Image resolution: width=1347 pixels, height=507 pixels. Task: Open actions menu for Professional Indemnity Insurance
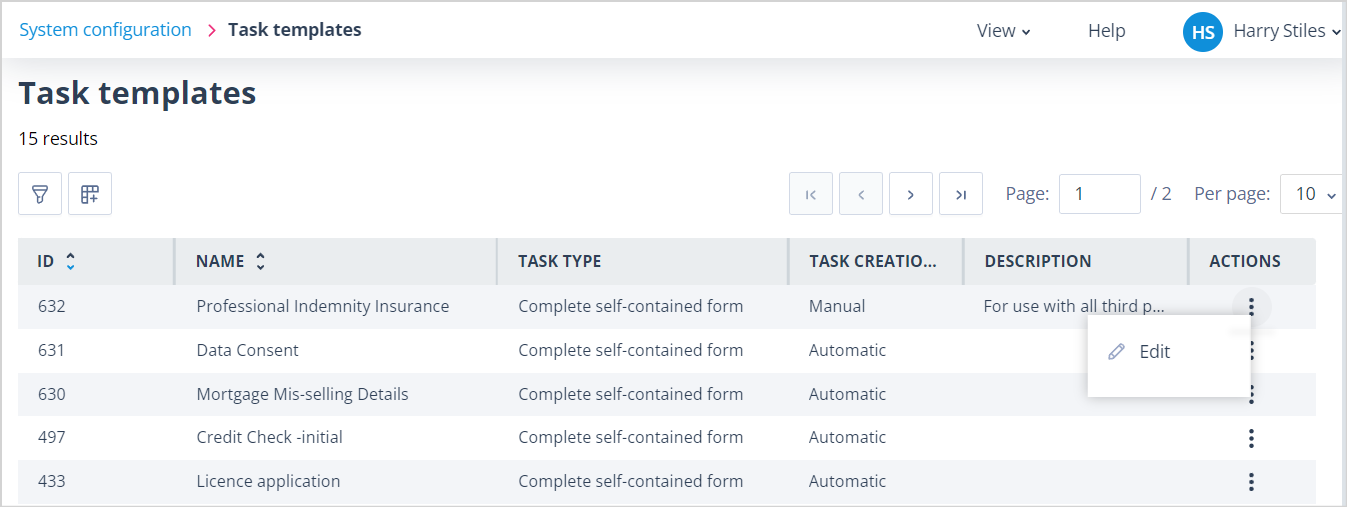coord(1251,306)
